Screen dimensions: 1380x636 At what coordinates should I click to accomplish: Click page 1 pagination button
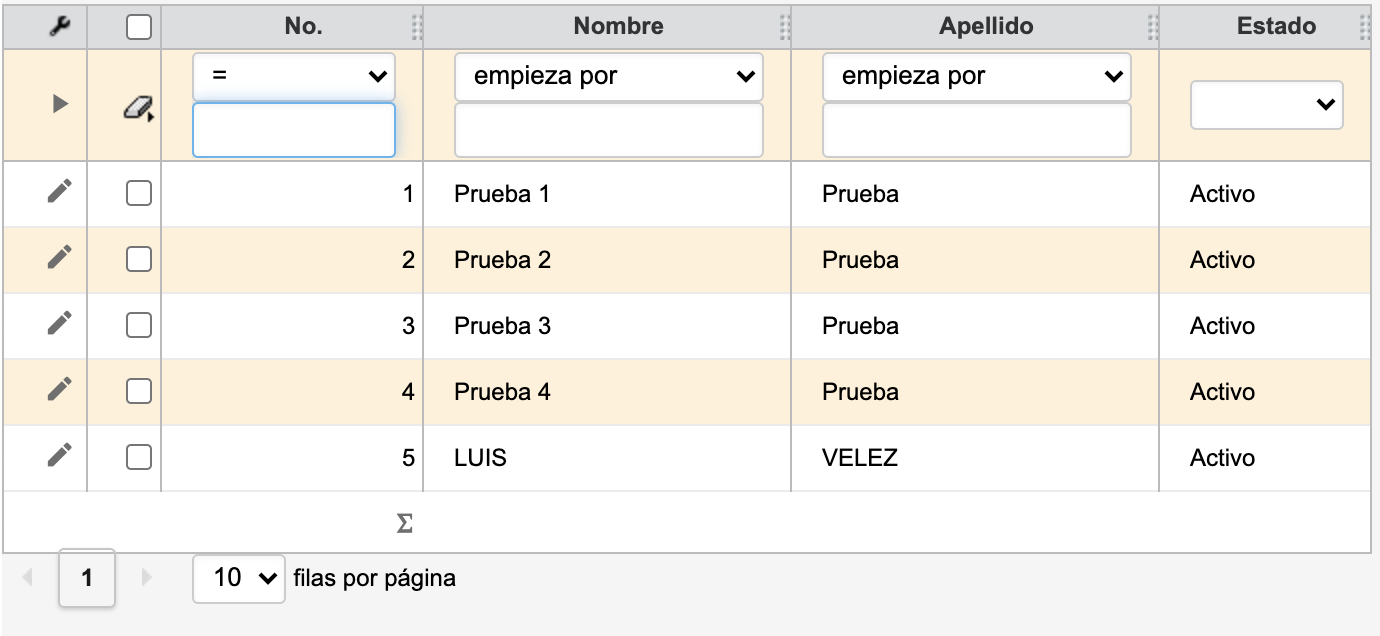click(87, 578)
